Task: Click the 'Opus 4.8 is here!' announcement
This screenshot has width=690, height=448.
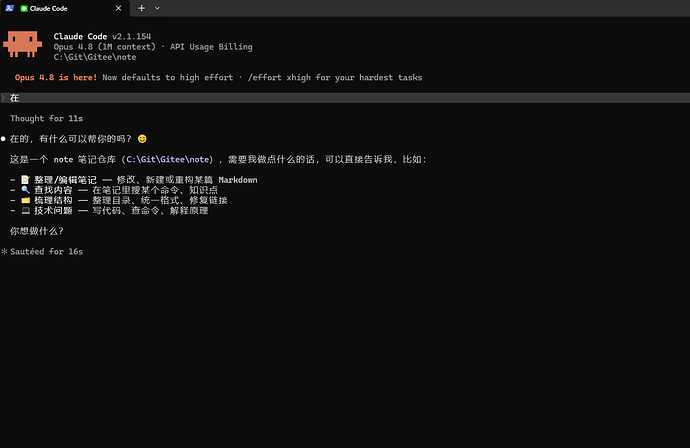Action: point(56,77)
